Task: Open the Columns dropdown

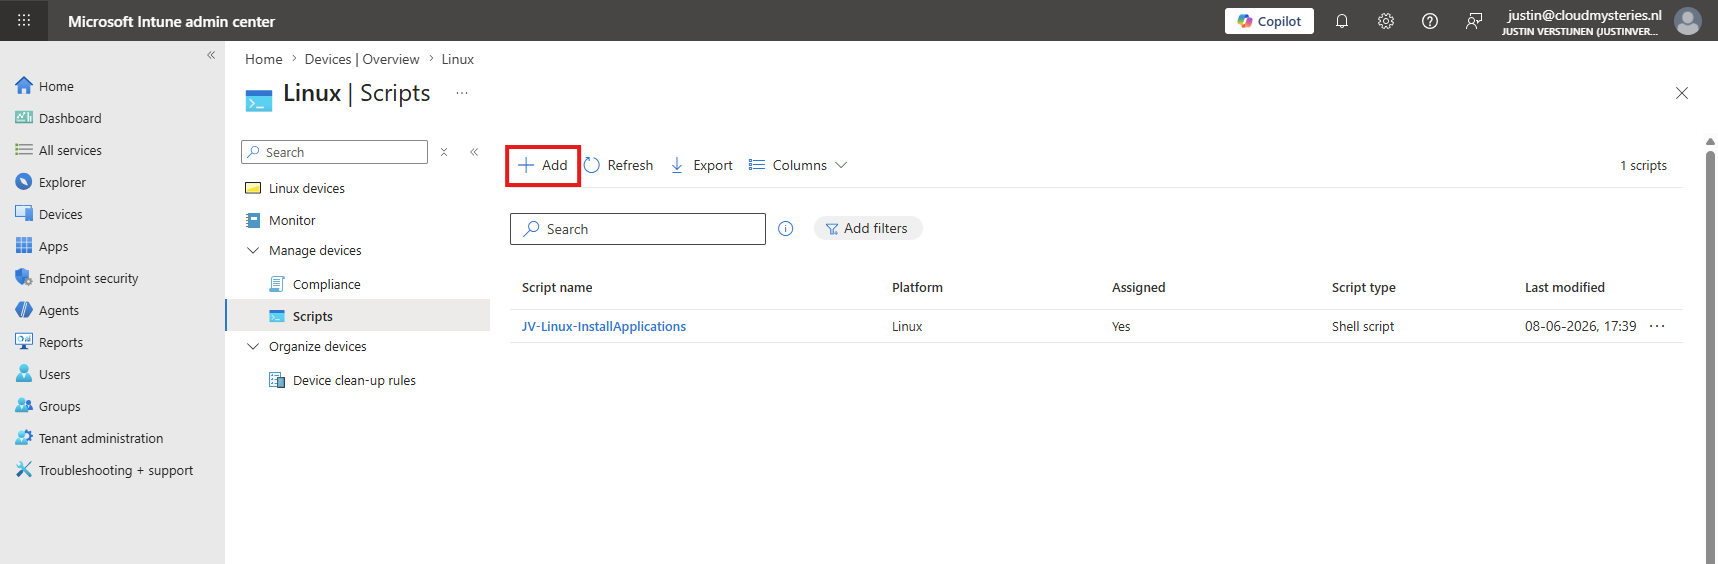Action: coord(798,165)
